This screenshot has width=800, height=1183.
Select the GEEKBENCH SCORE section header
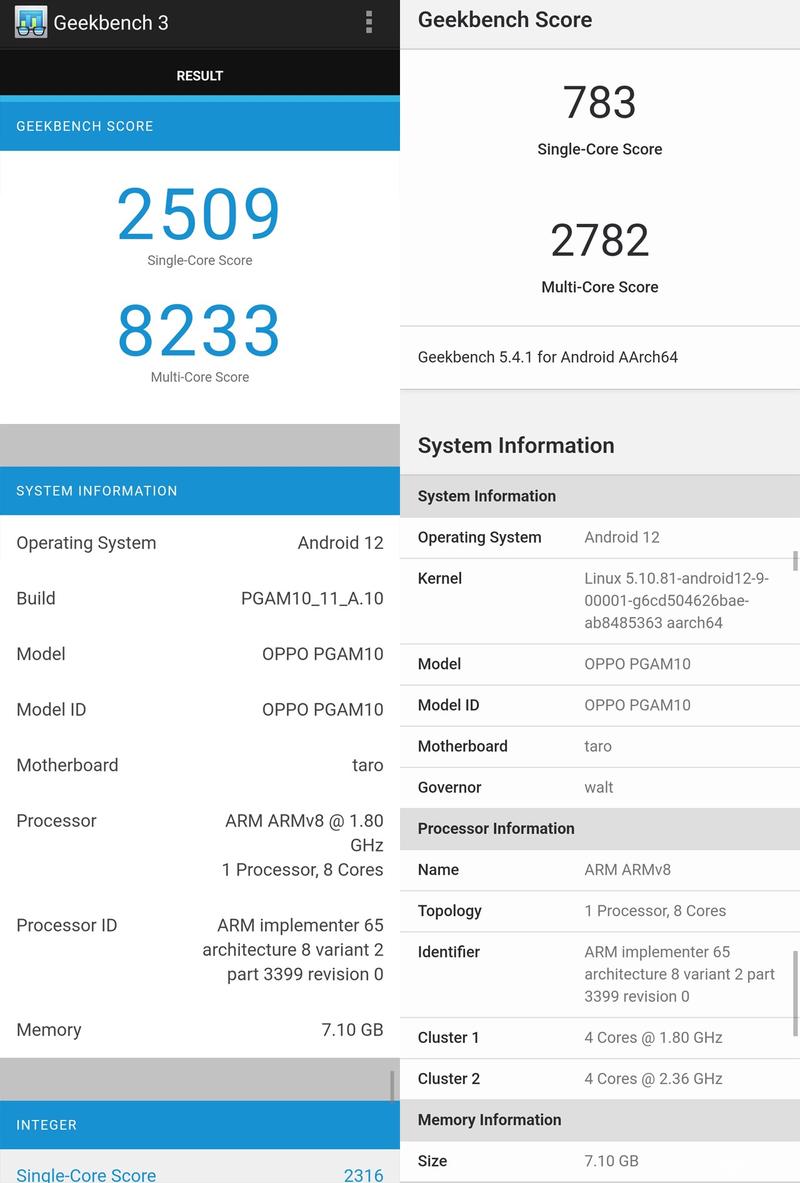[200, 126]
